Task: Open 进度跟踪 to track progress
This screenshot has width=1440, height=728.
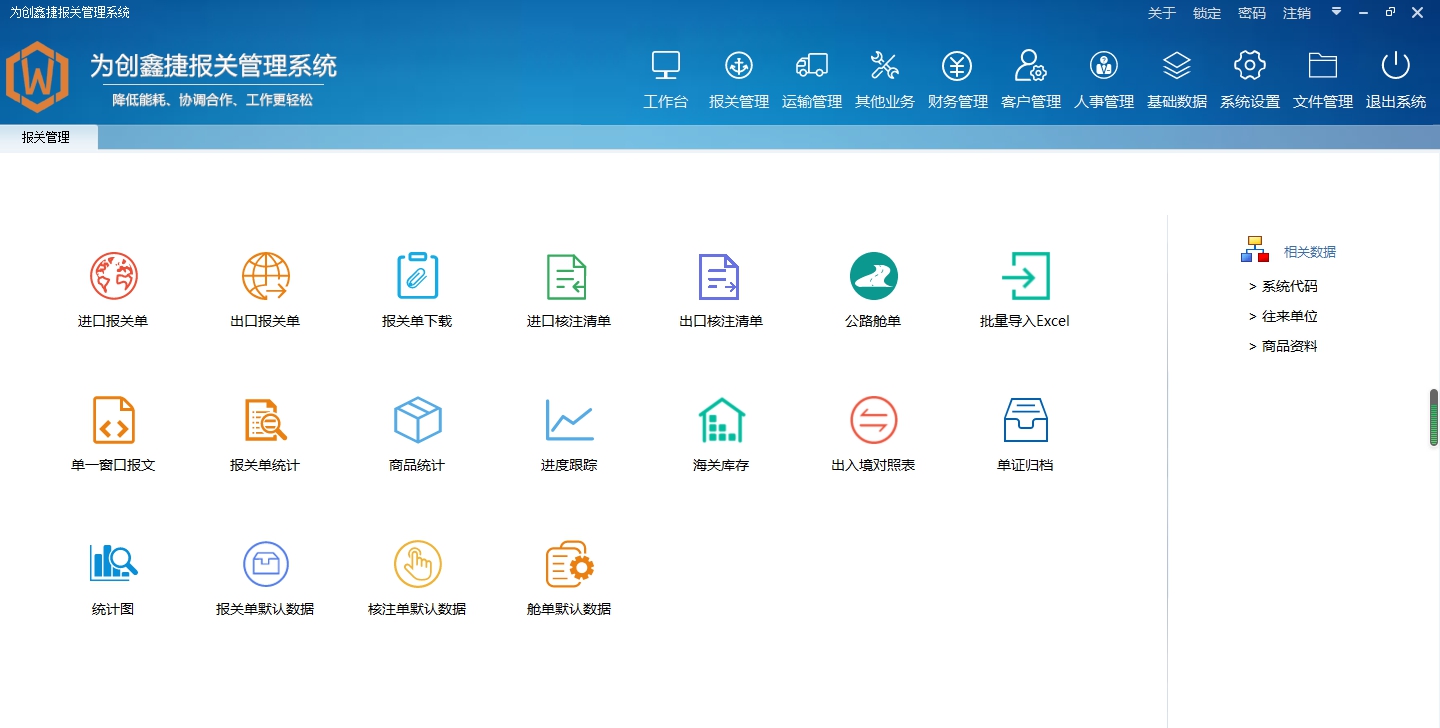Action: click(568, 433)
